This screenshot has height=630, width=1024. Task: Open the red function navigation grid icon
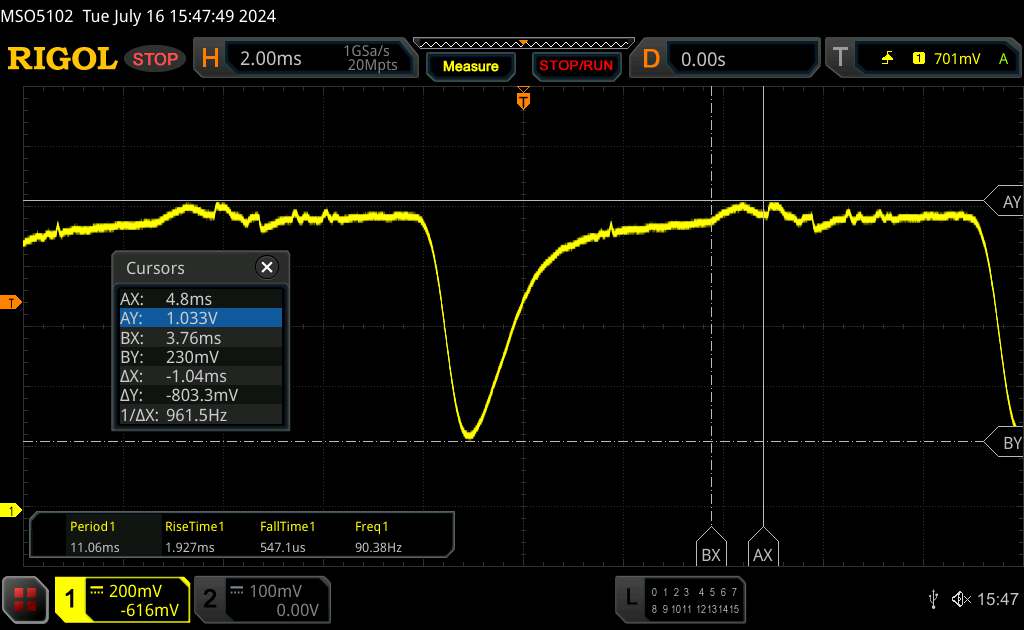point(25,599)
